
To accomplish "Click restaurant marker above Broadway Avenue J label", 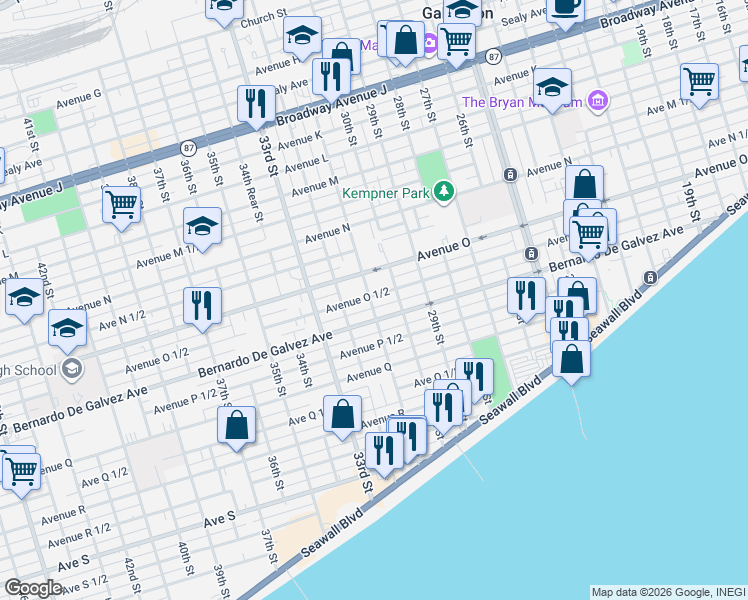I will (332, 80).
